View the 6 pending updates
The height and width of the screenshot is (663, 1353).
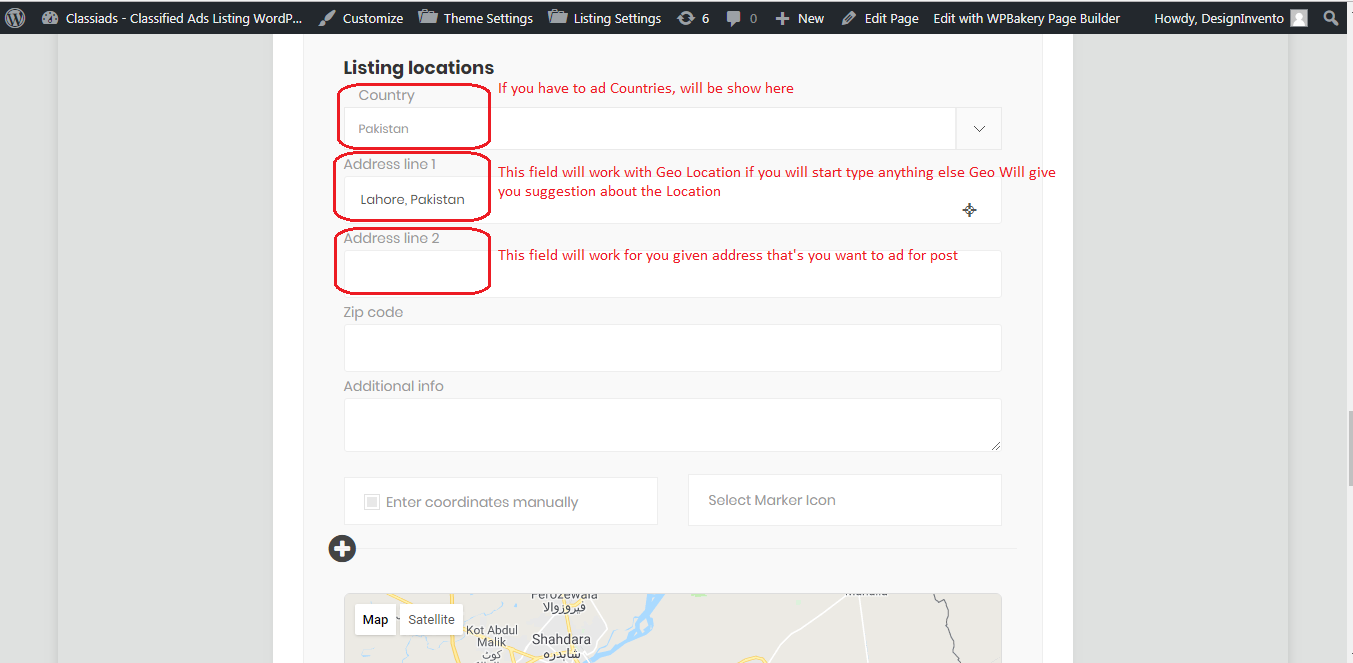pos(693,18)
